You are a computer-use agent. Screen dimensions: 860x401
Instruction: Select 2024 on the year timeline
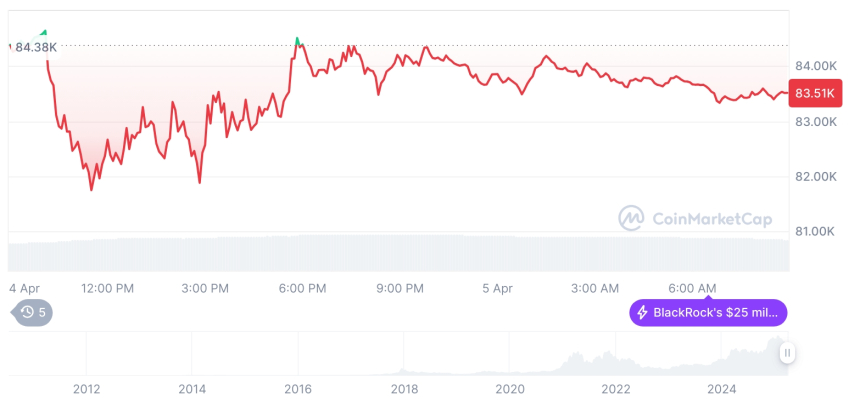pos(721,388)
